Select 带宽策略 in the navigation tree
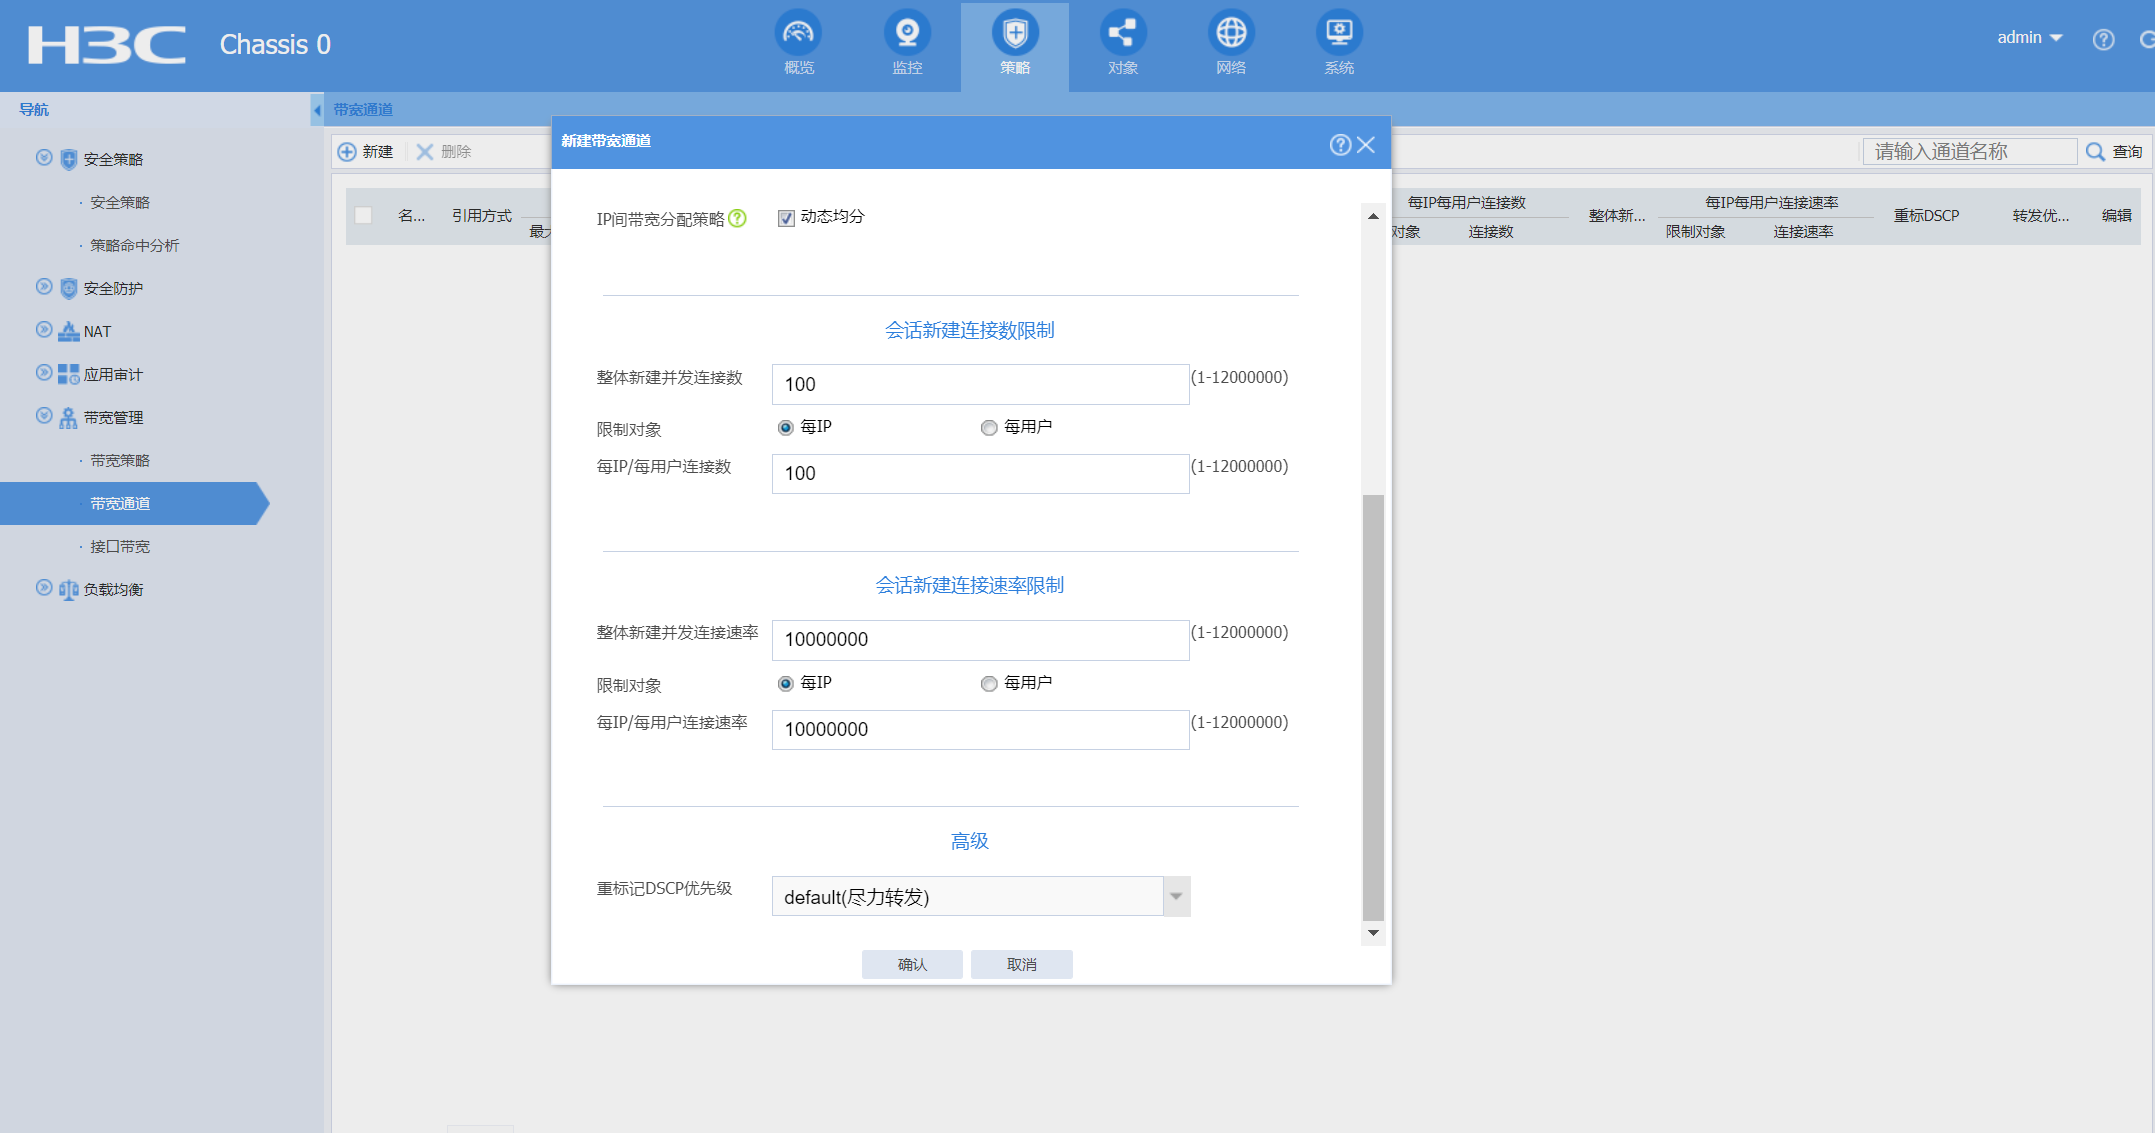2155x1133 pixels. pyautogui.click(x=120, y=460)
